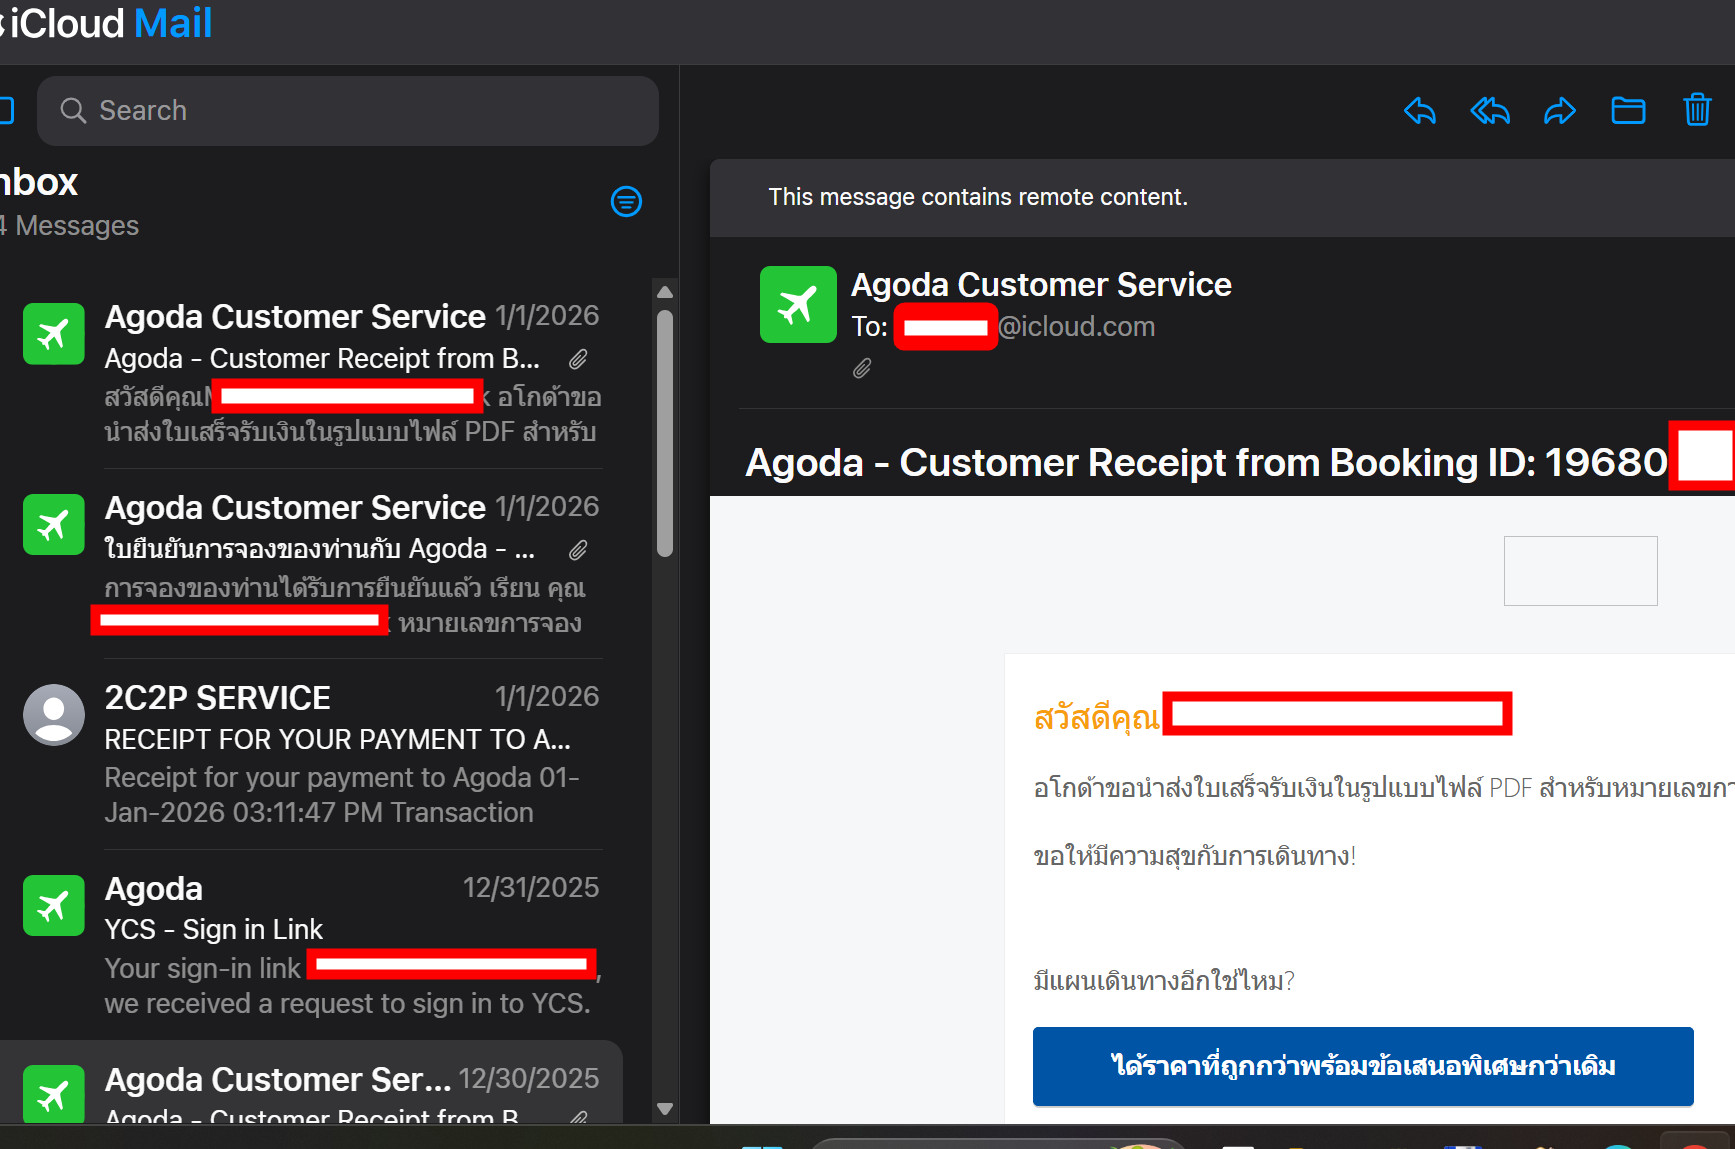
Task: Click message list scrollbar up arrow
Action: [x=665, y=292]
